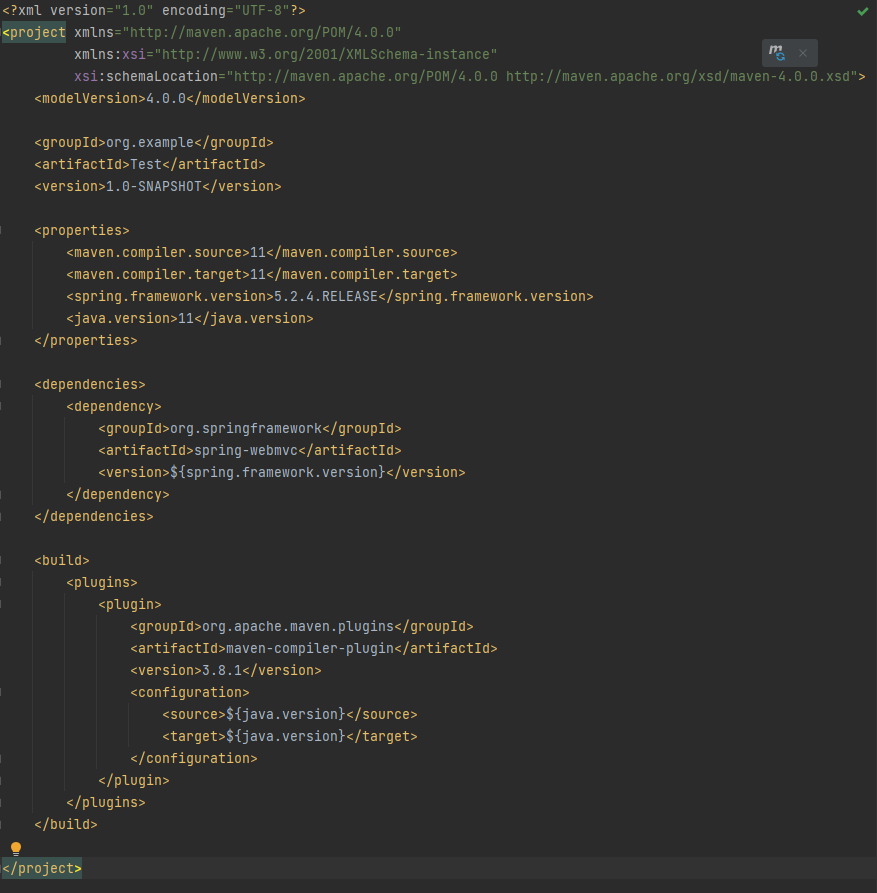Click the maven.compiler.target line
This screenshot has height=893, width=877.
(262, 275)
